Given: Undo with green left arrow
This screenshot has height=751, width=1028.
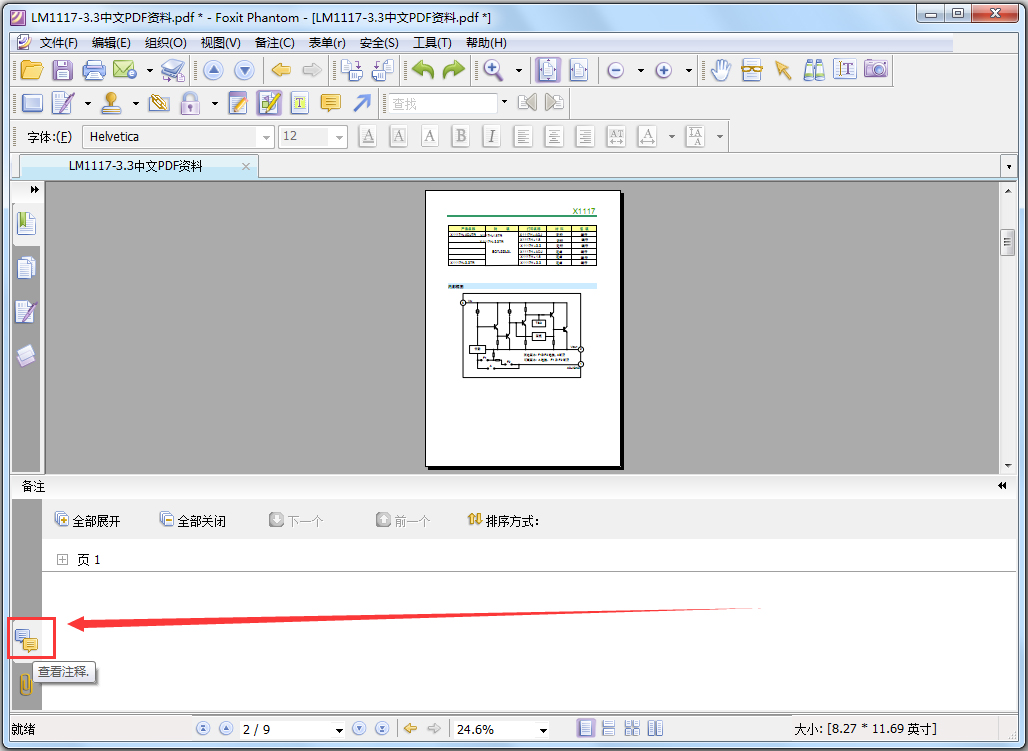Looking at the screenshot, I should pyautogui.click(x=423, y=70).
